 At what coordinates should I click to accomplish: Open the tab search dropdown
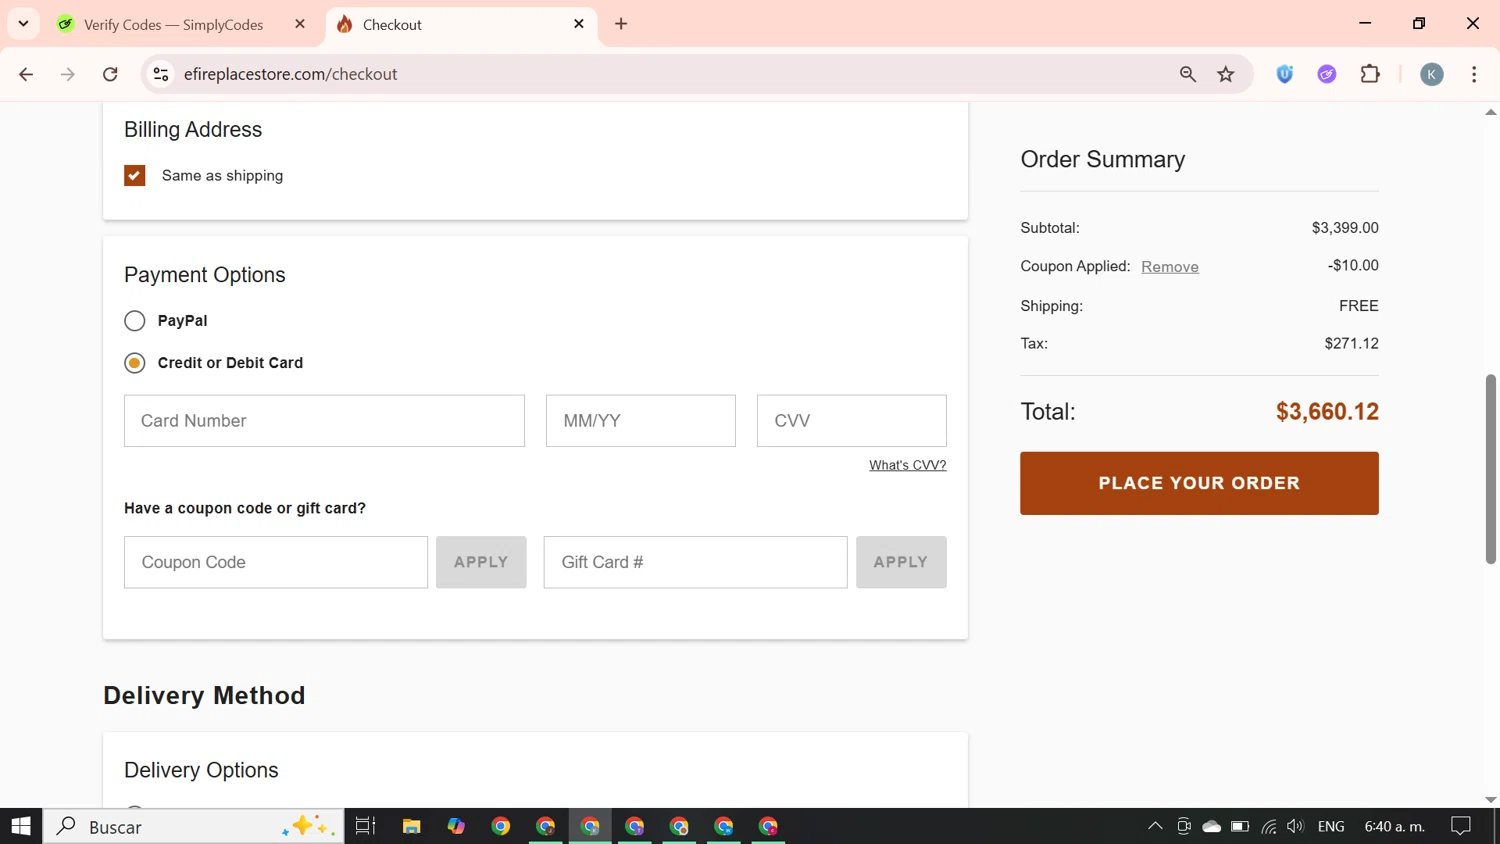pos(23,24)
